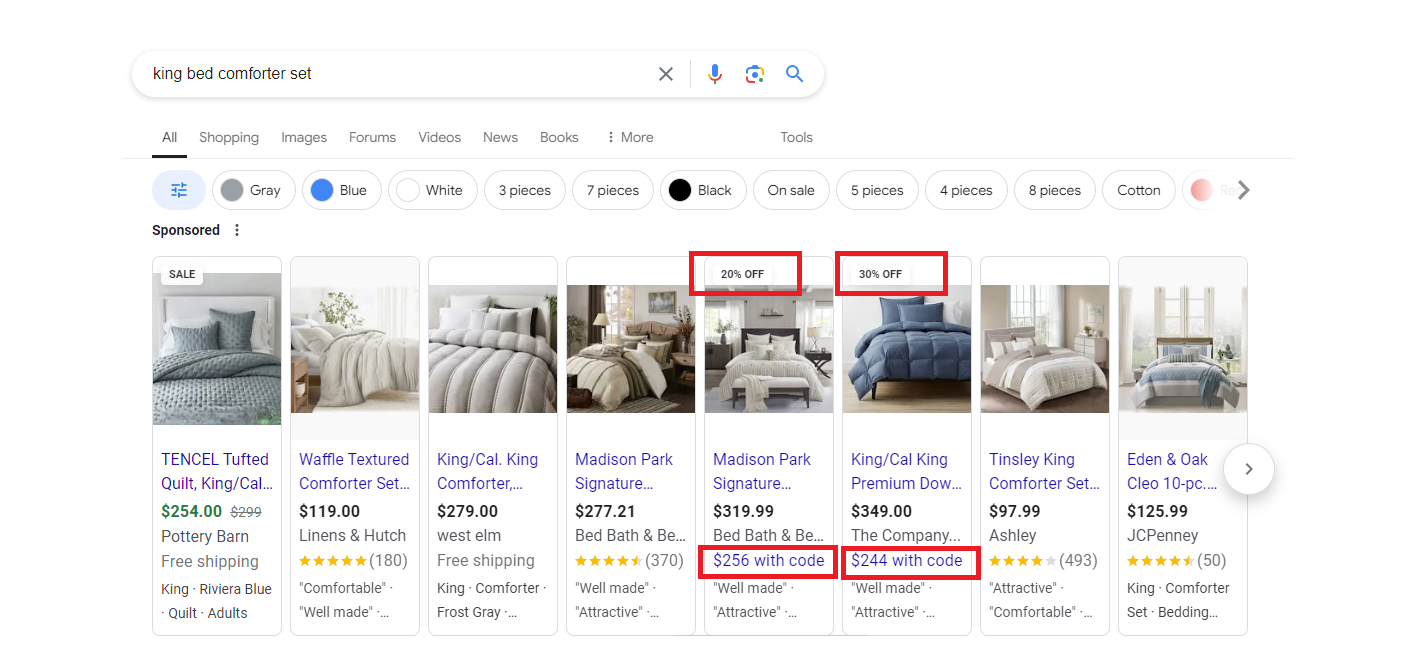Toggle the 3 pieces filter
Screen dimensions: 1416x672
524,189
